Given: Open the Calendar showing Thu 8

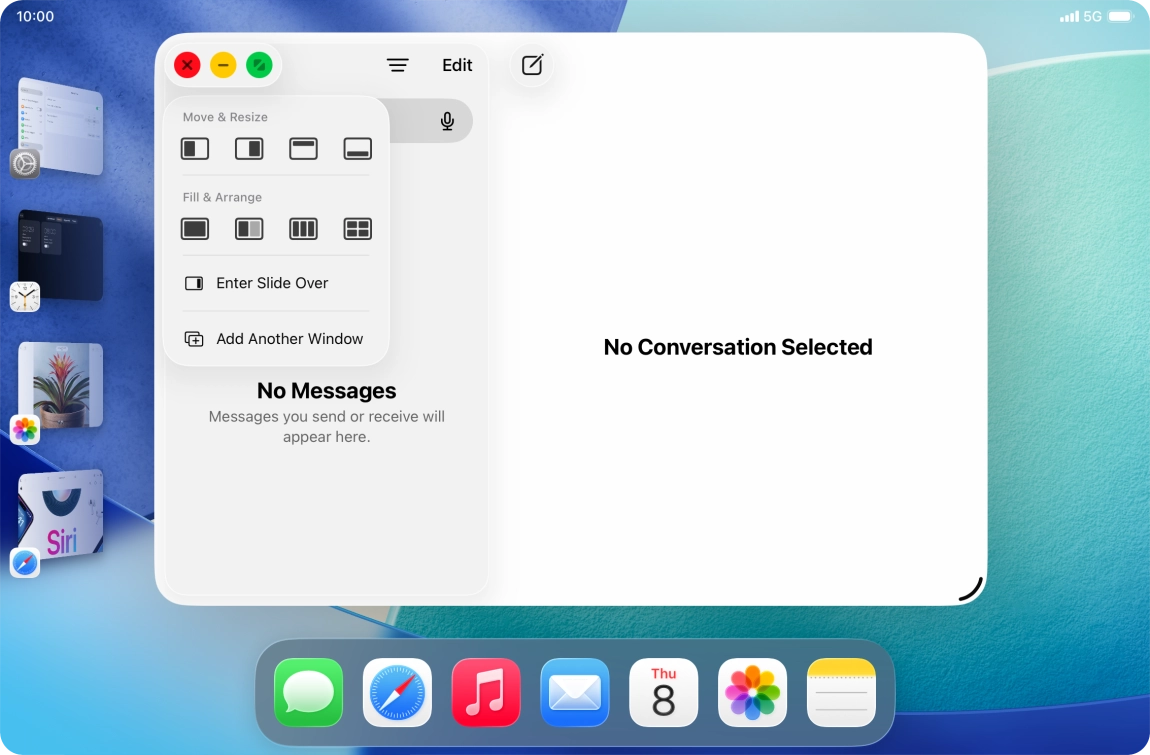Looking at the screenshot, I should point(663,692).
